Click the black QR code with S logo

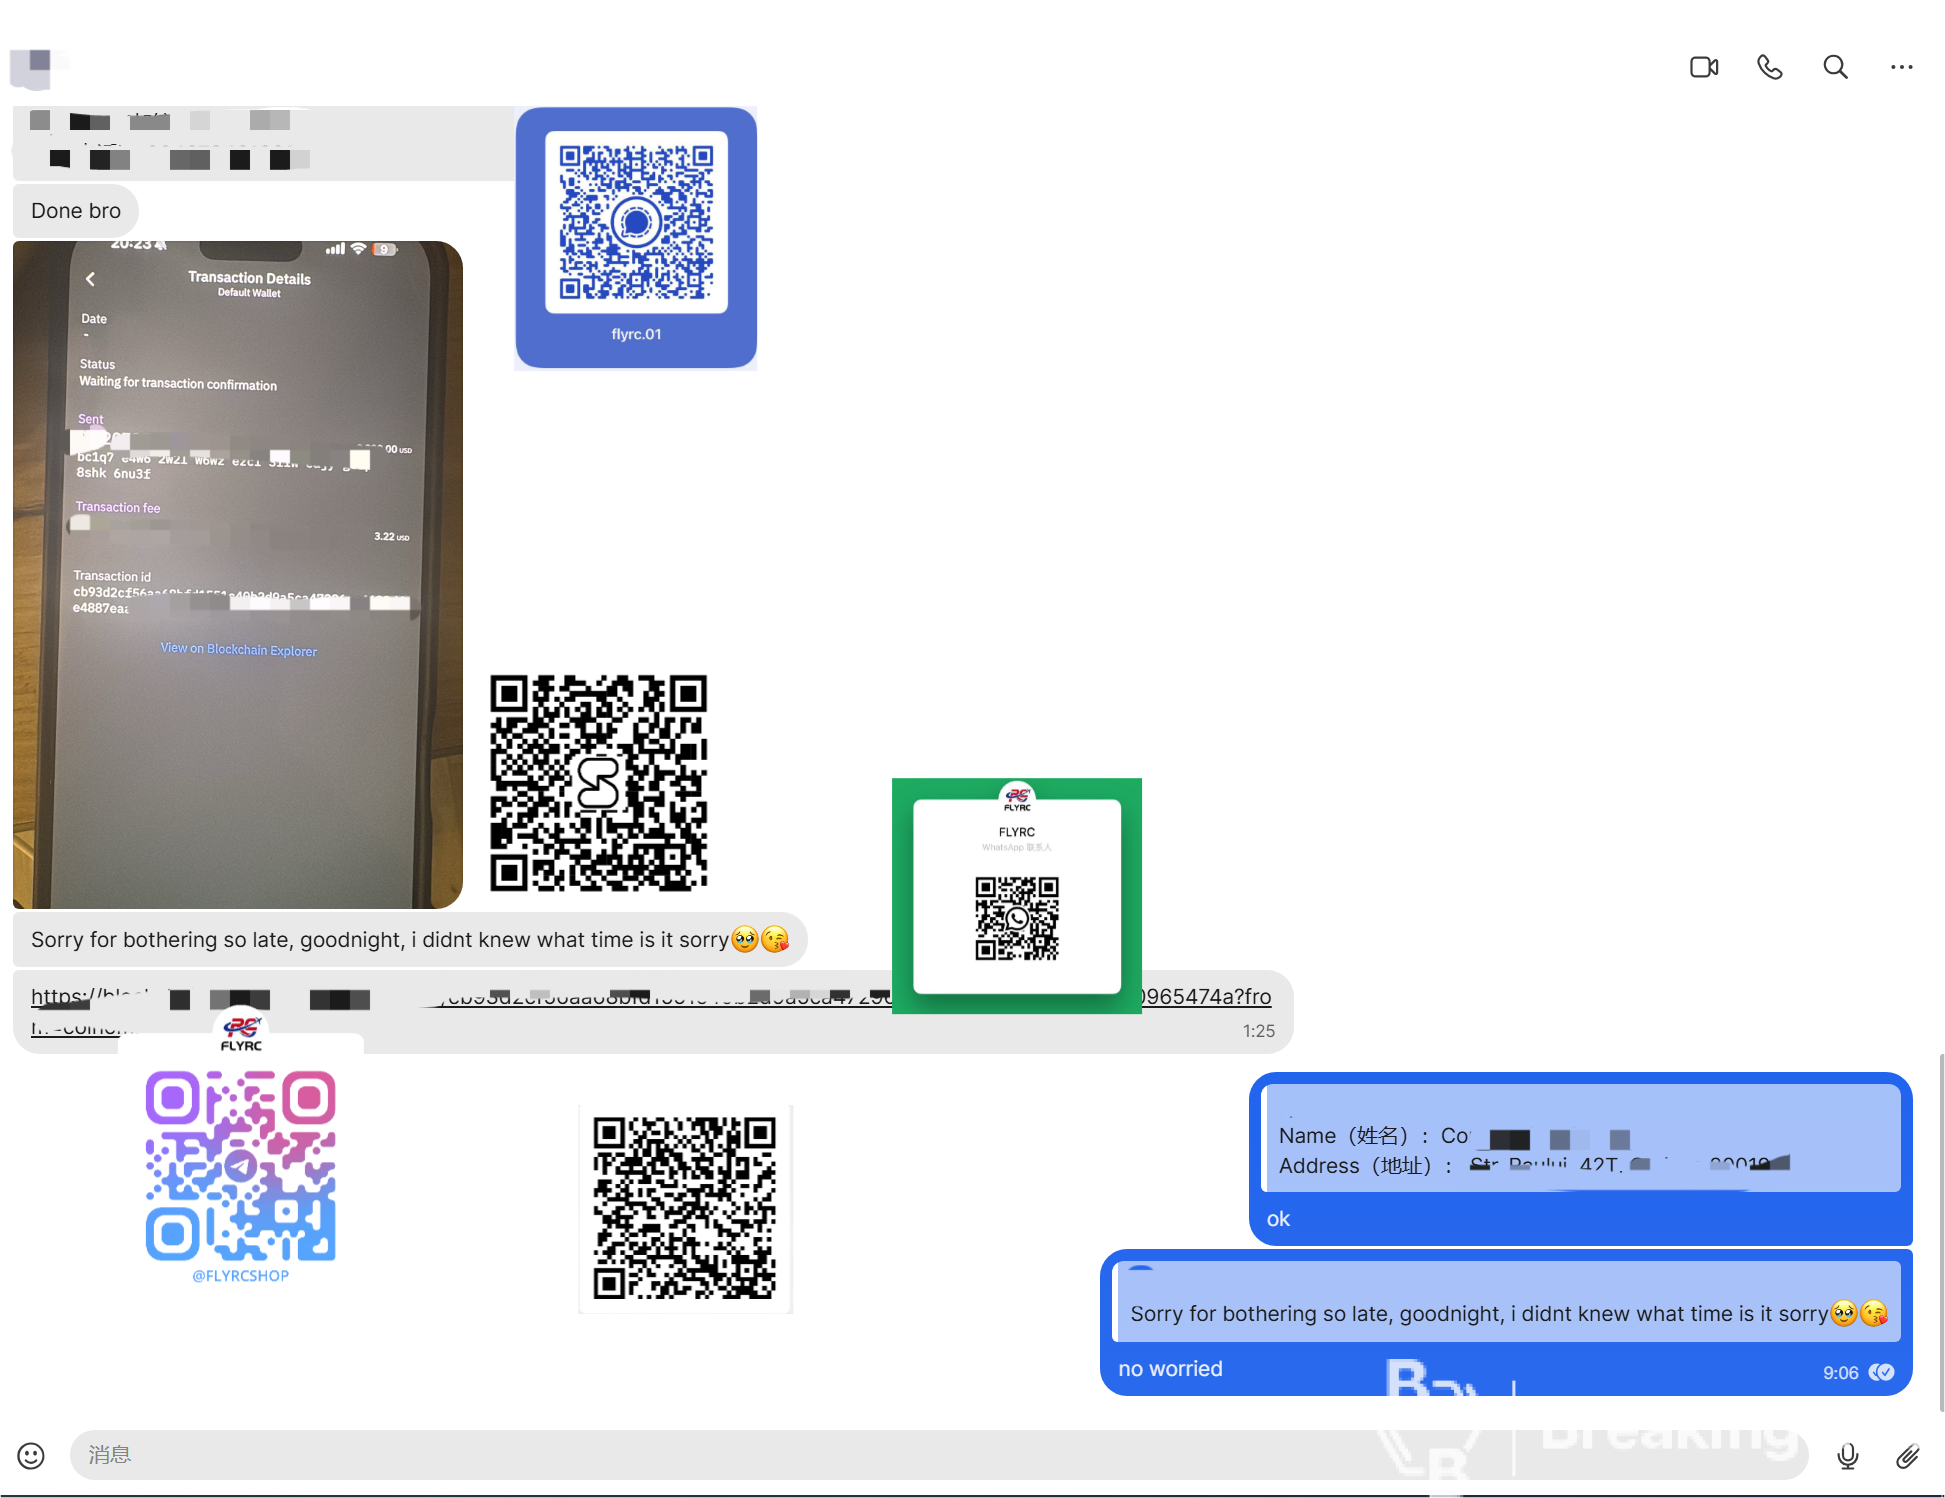[599, 783]
